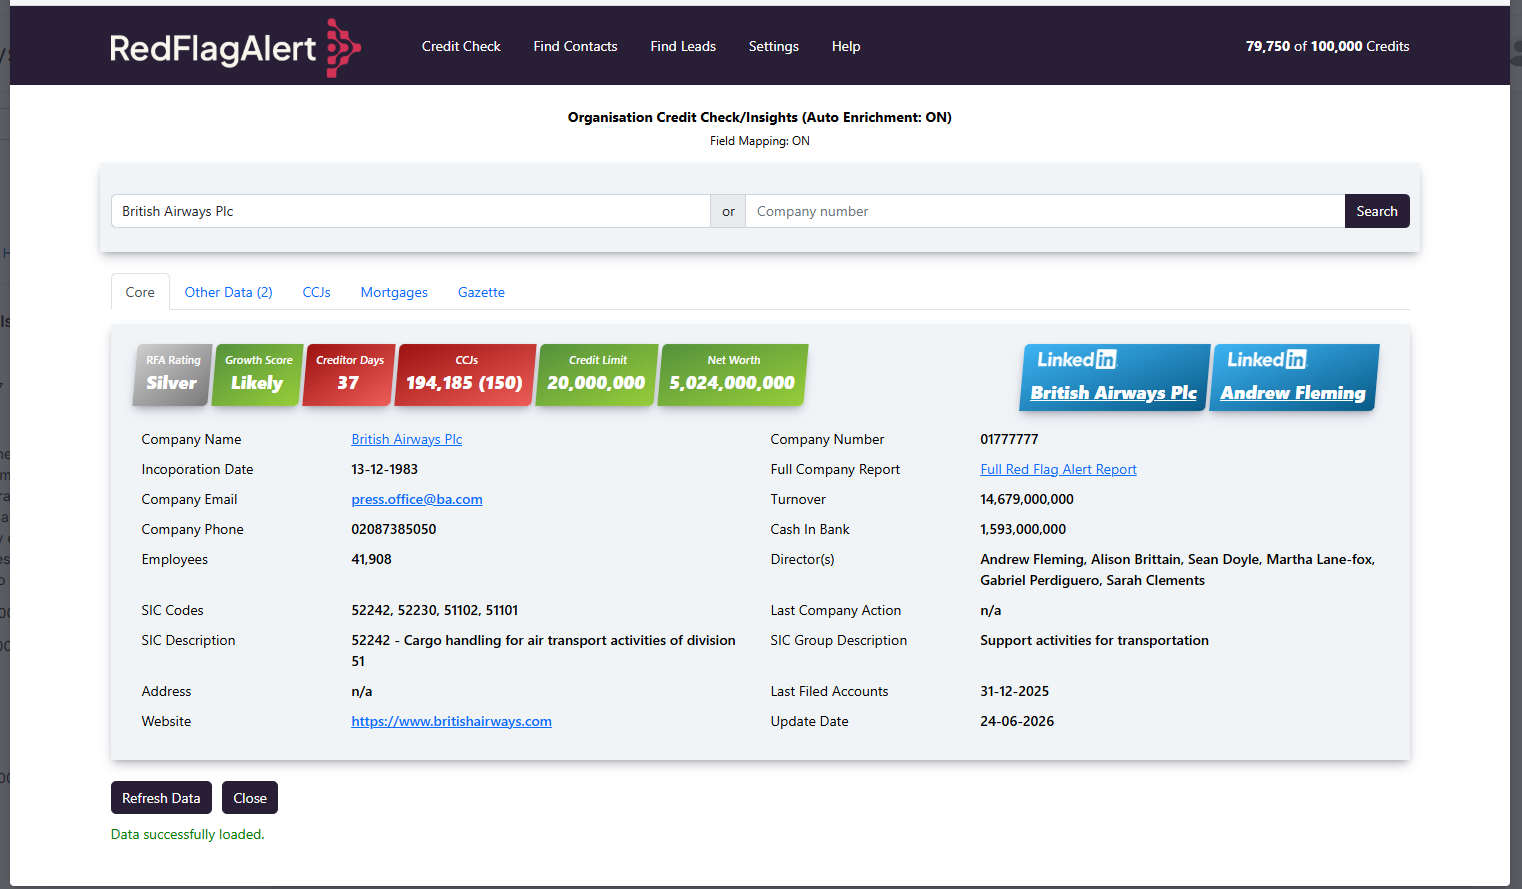This screenshot has width=1522, height=889.
Task: Focus the company name search field
Action: [411, 211]
